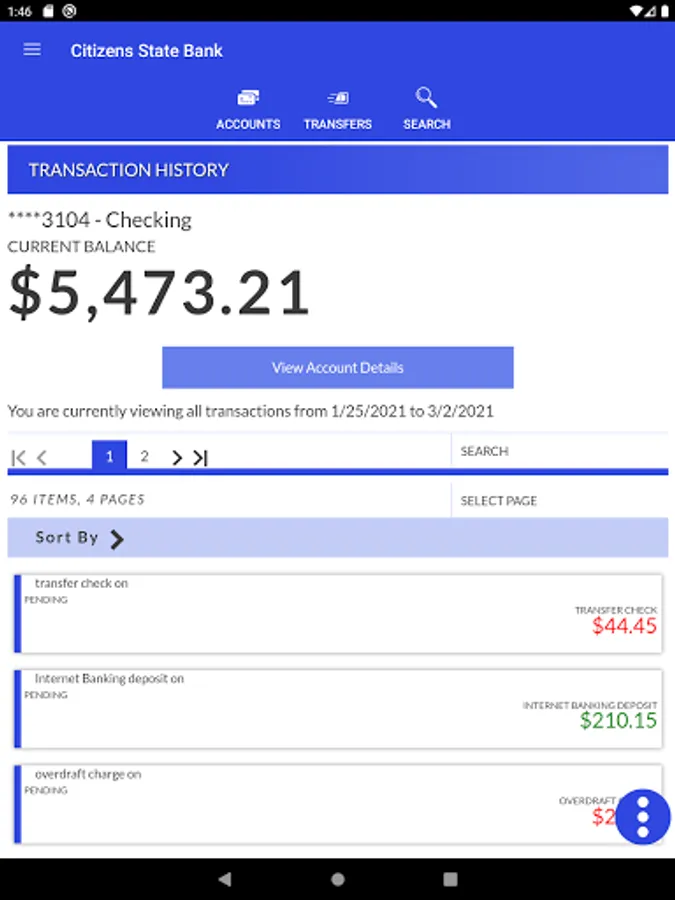Click the TRANSFER CHECK type label
Screen dimensions: 675x900
[616, 610]
